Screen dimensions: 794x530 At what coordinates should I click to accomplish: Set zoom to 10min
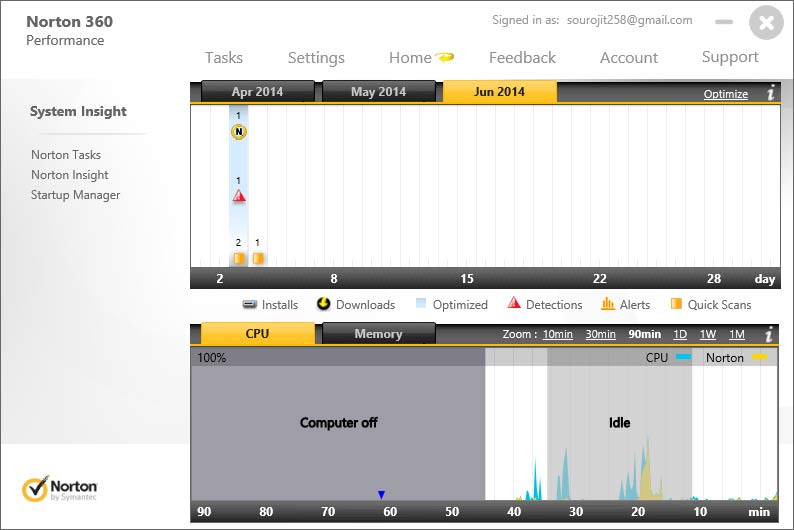tap(558, 334)
